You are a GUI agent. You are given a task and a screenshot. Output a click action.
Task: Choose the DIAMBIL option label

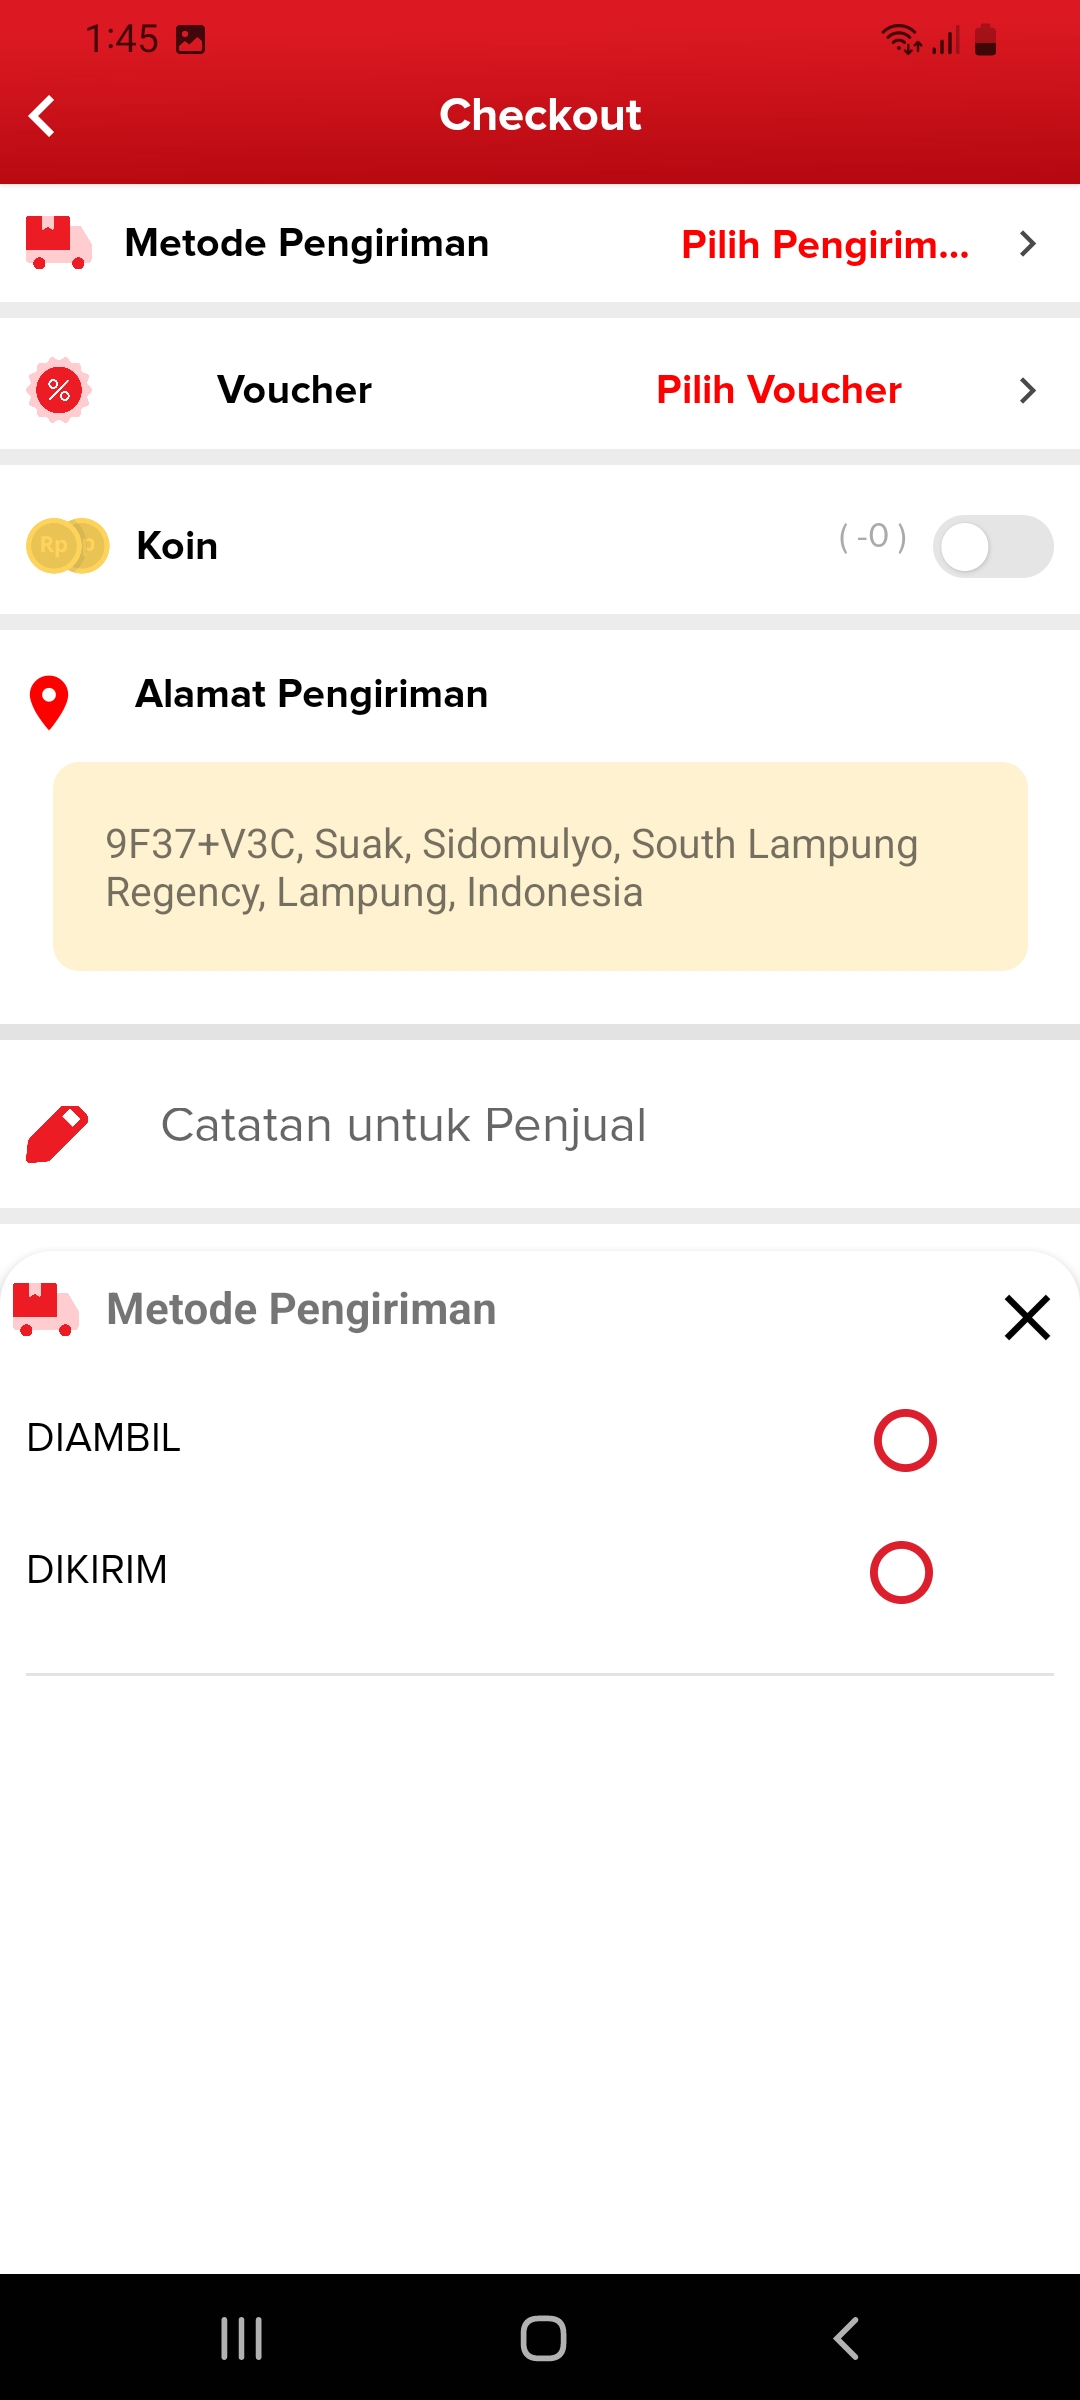104,1438
